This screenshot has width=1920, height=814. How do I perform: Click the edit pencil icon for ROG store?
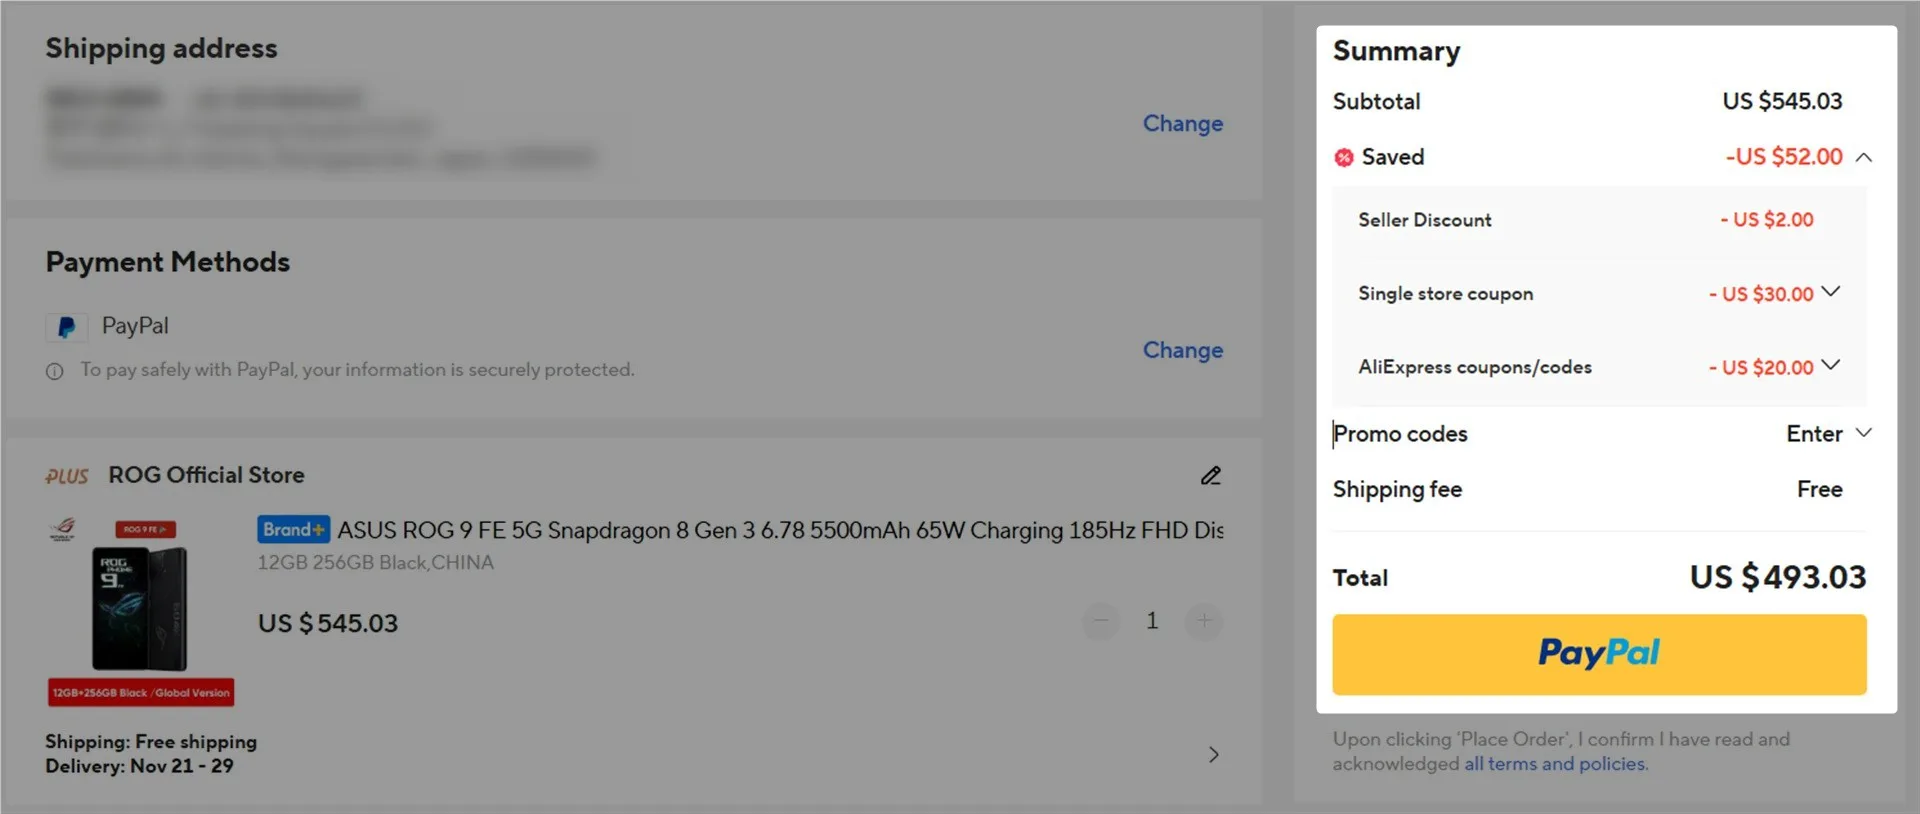click(1210, 476)
